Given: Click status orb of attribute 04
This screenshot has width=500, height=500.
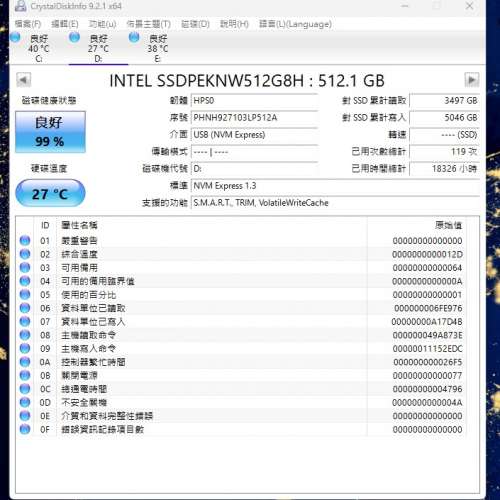Looking at the screenshot, I should click(25, 281).
